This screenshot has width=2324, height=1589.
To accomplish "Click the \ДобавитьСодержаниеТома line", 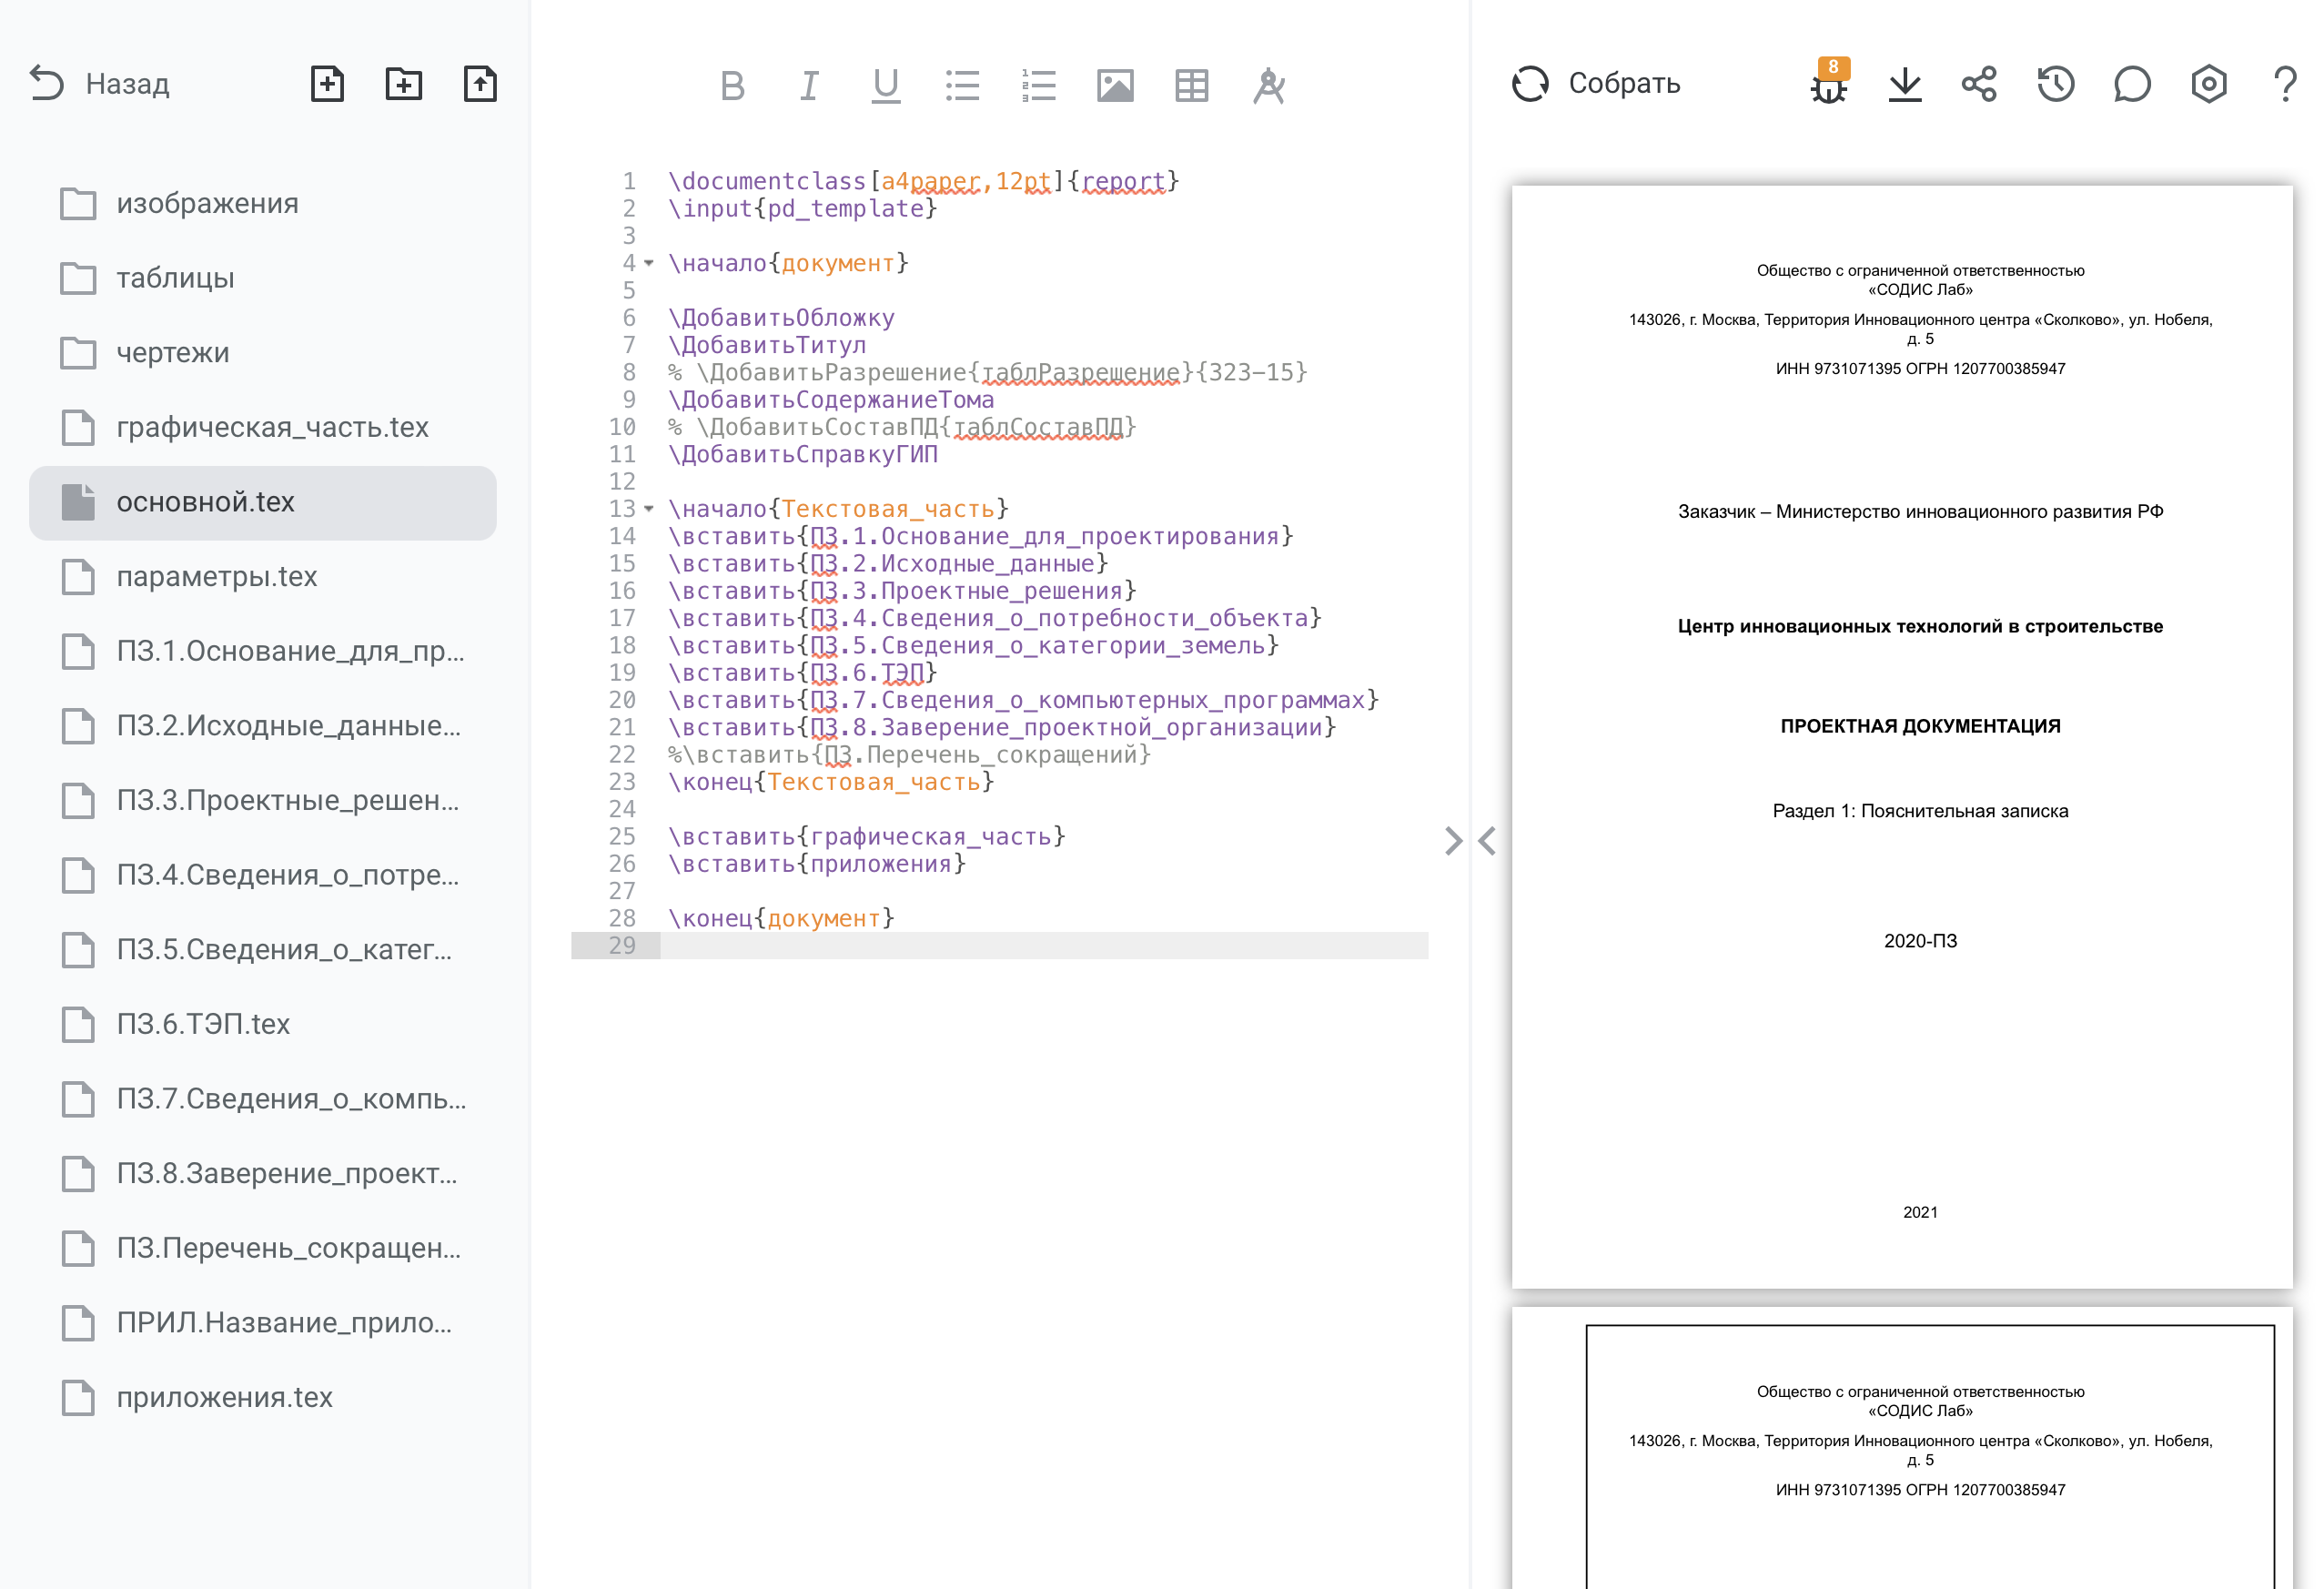I will tap(831, 400).
